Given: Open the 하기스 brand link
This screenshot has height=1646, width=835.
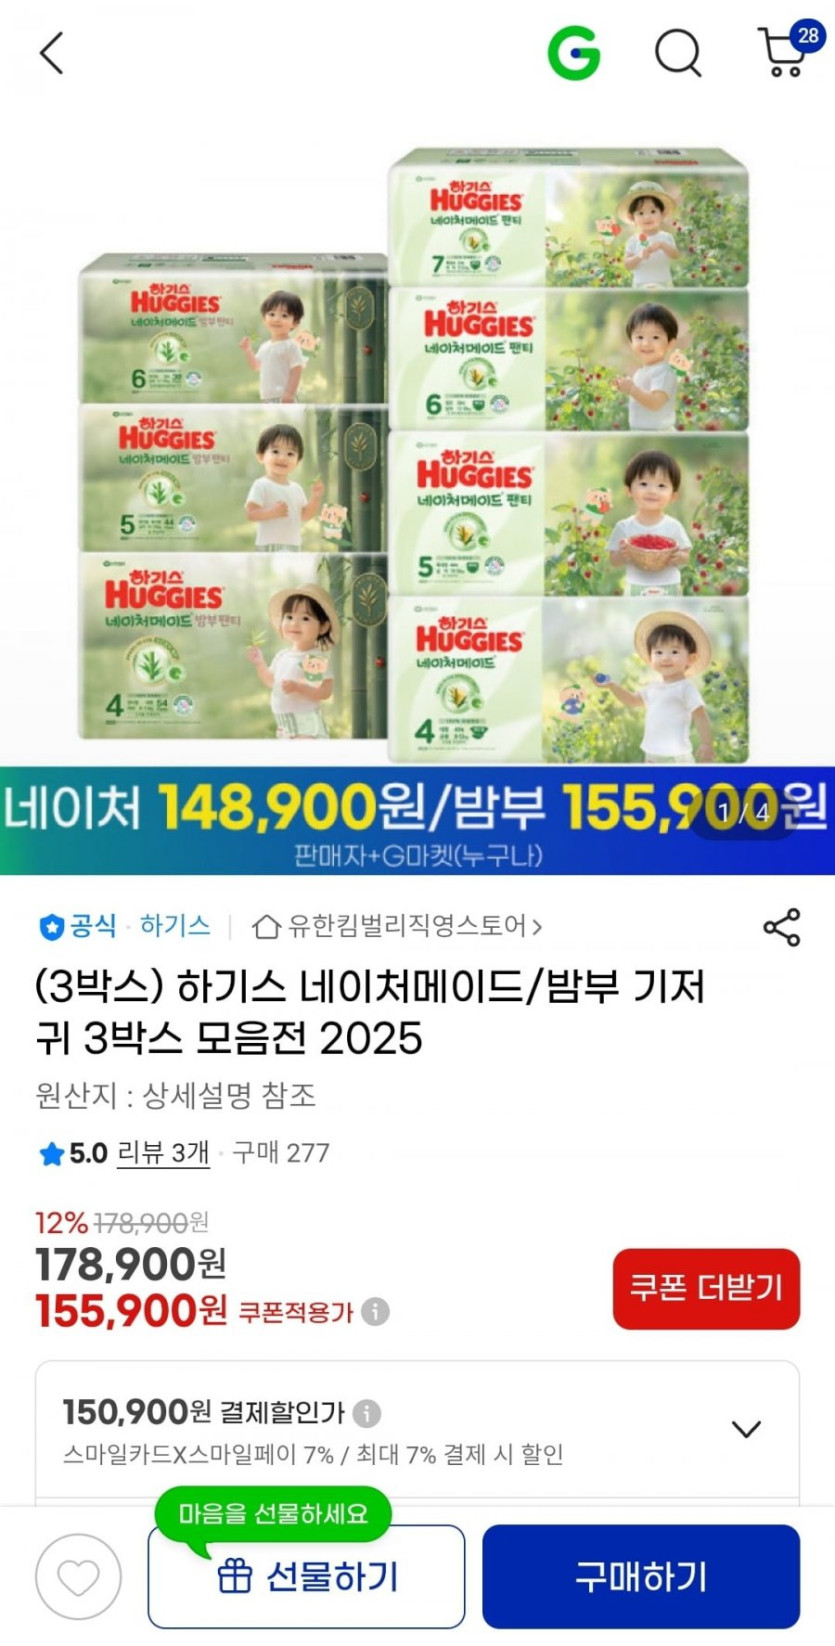Looking at the screenshot, I should tap(175, 926).
